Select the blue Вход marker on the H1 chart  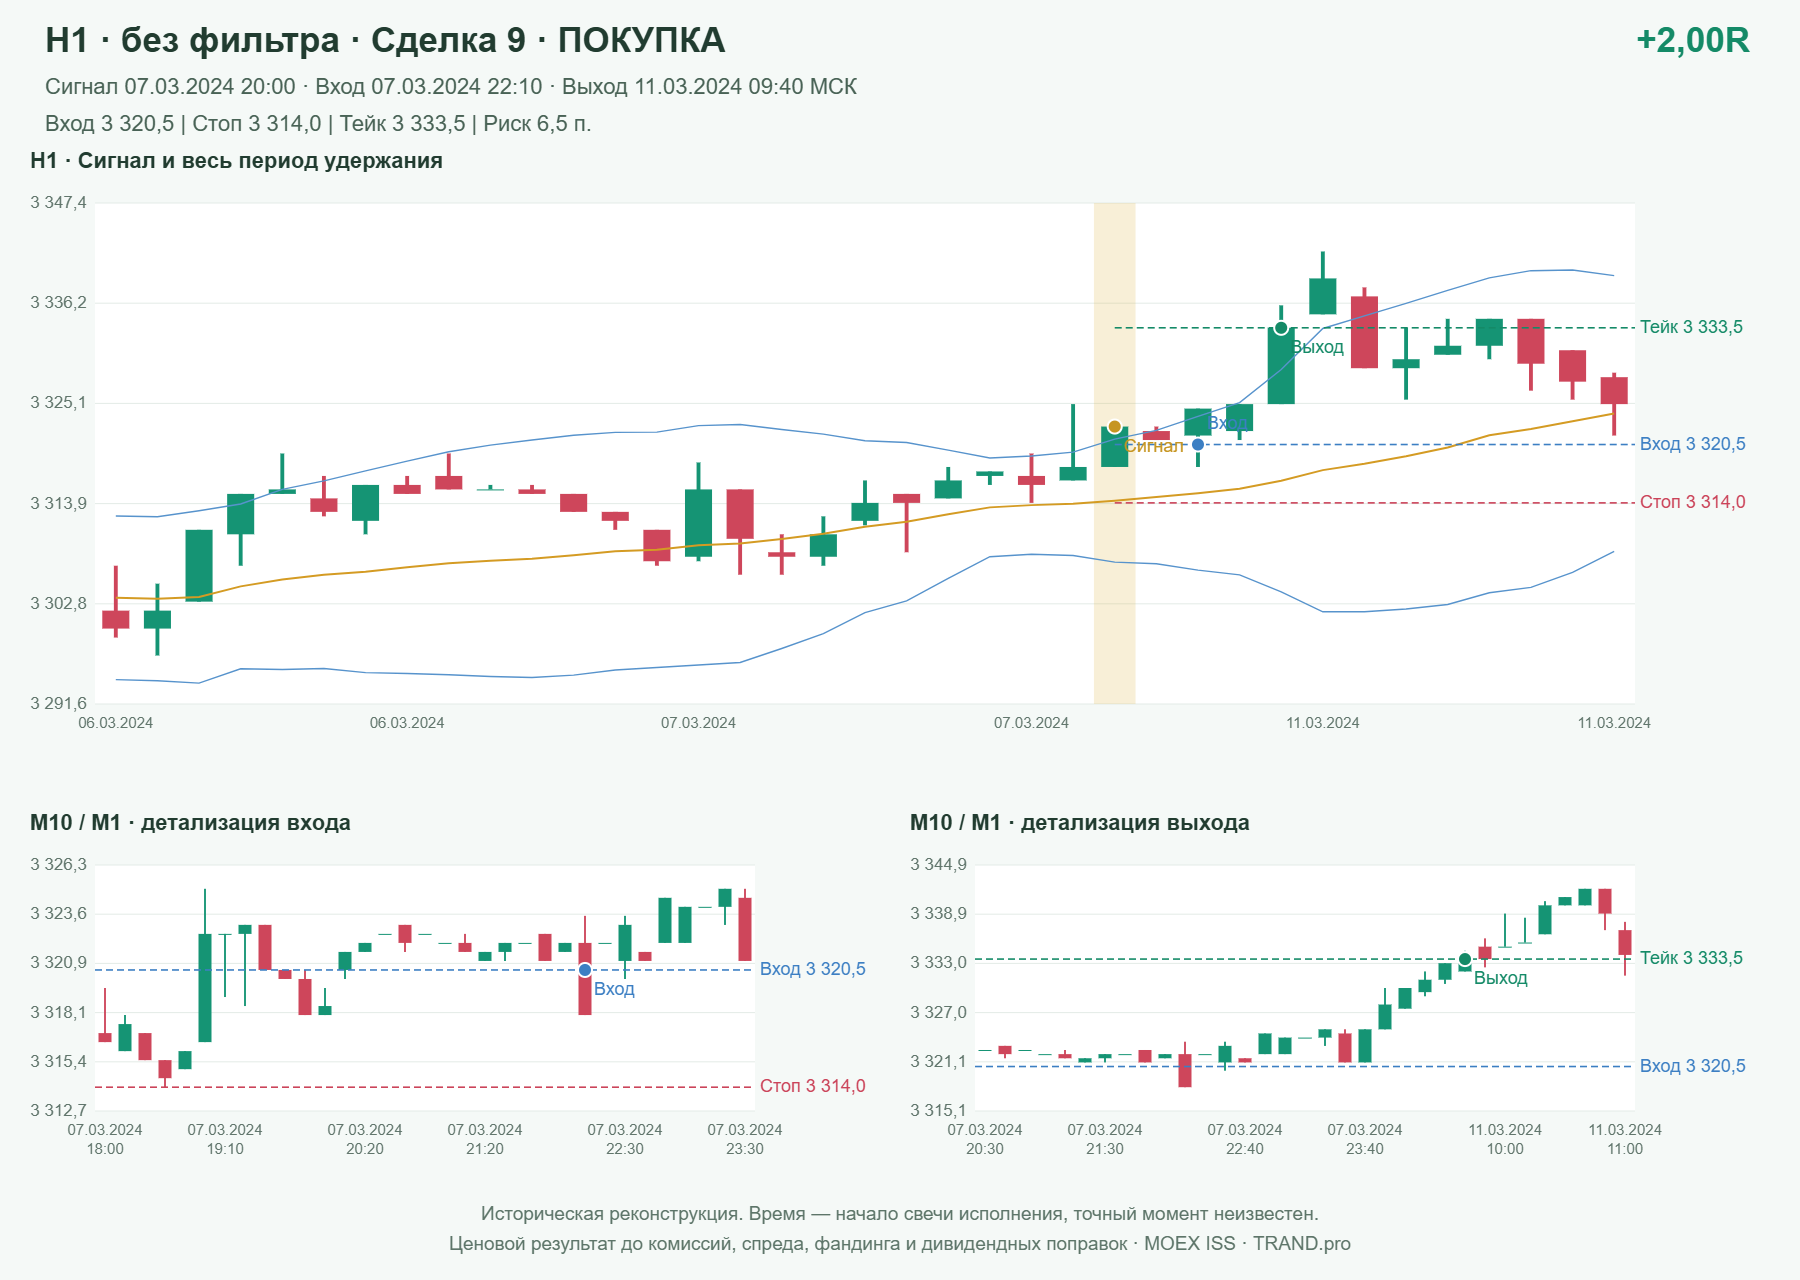click(1198, 444)
